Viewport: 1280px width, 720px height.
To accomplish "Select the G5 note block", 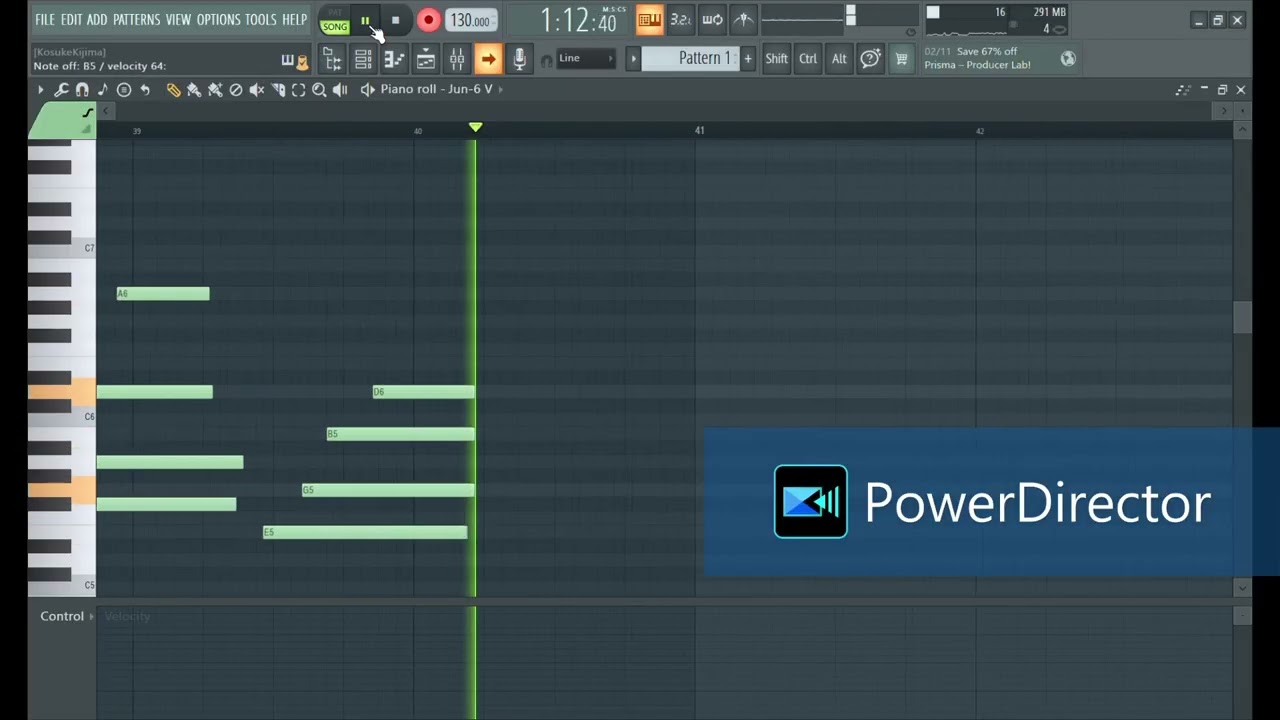I will coord(388,490).
